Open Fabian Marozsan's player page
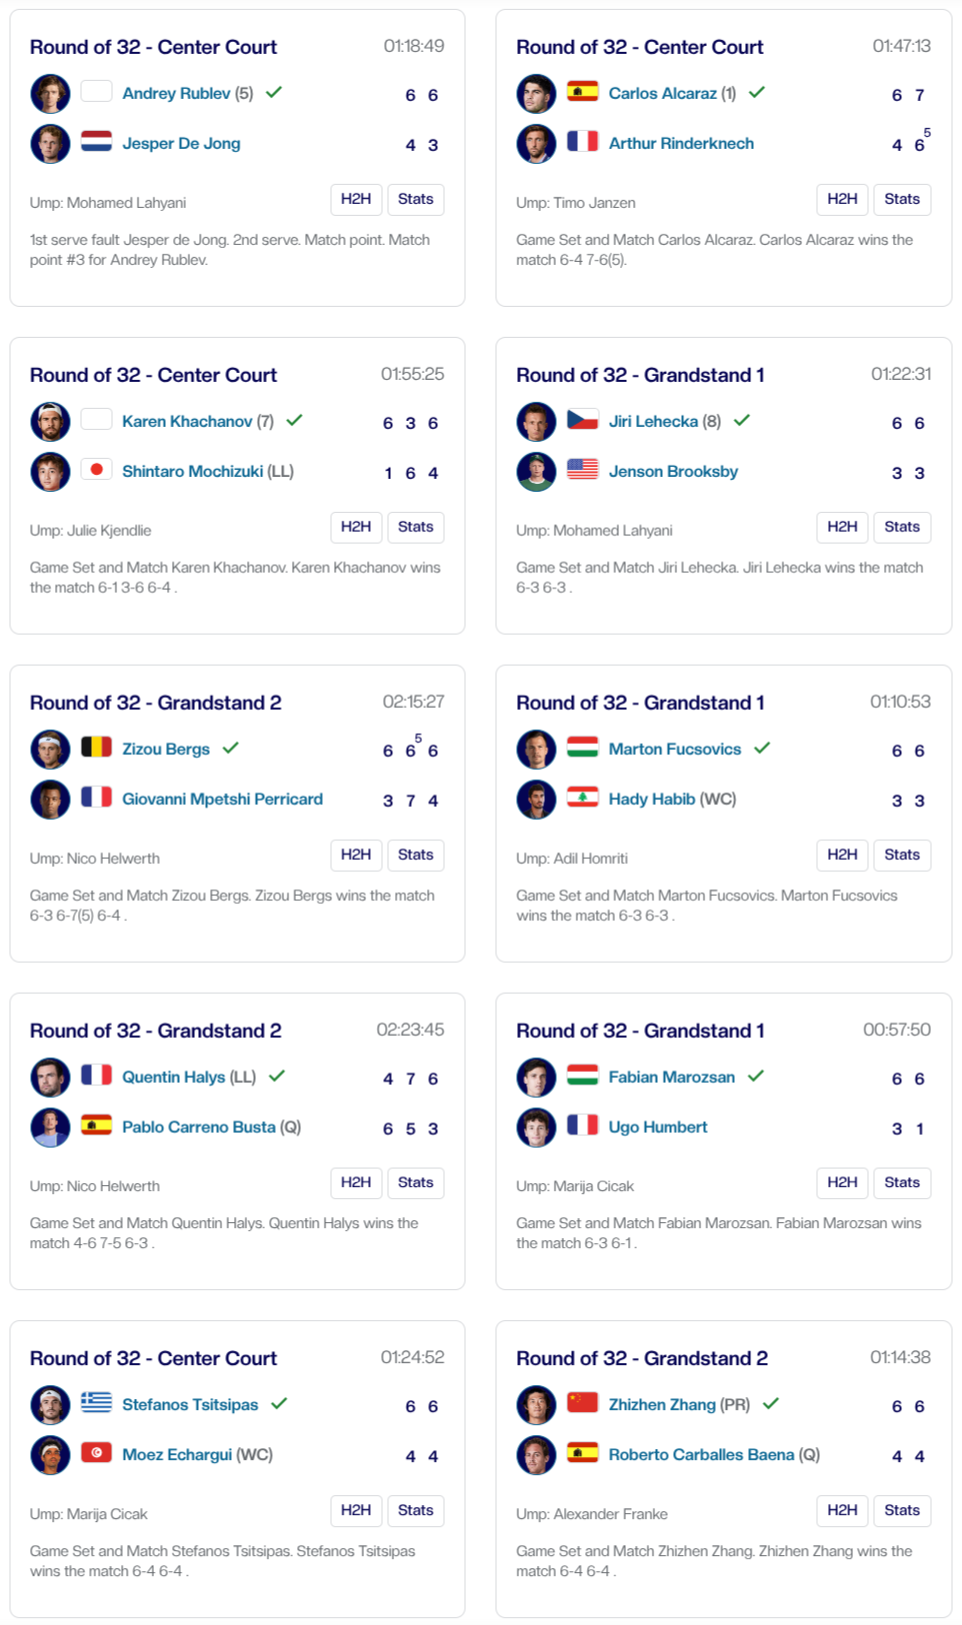 [671, 1077]
